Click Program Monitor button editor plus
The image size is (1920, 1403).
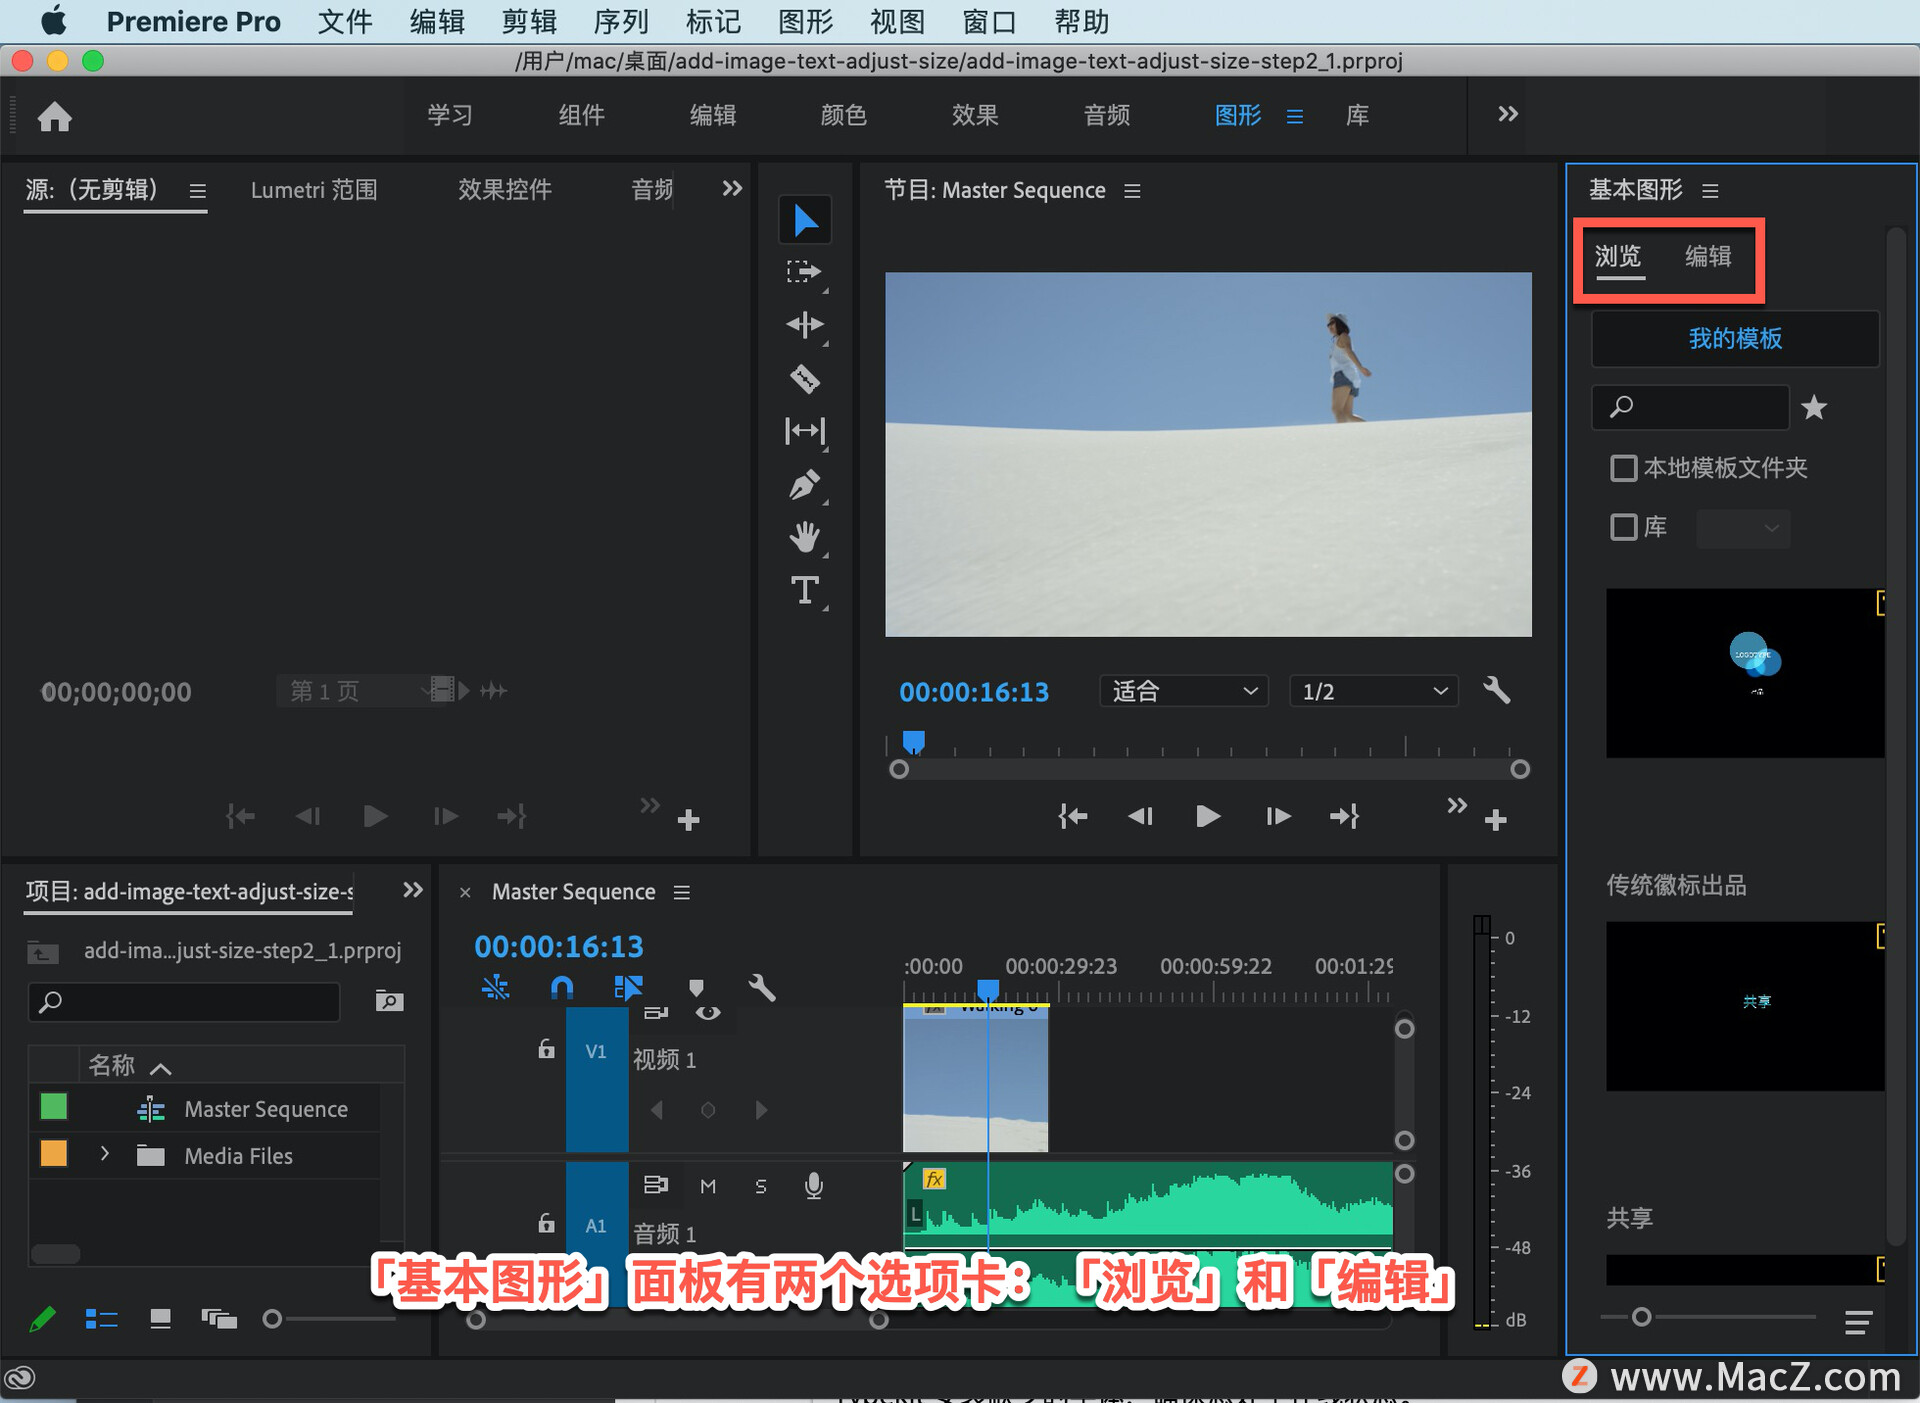(1496, 821)
